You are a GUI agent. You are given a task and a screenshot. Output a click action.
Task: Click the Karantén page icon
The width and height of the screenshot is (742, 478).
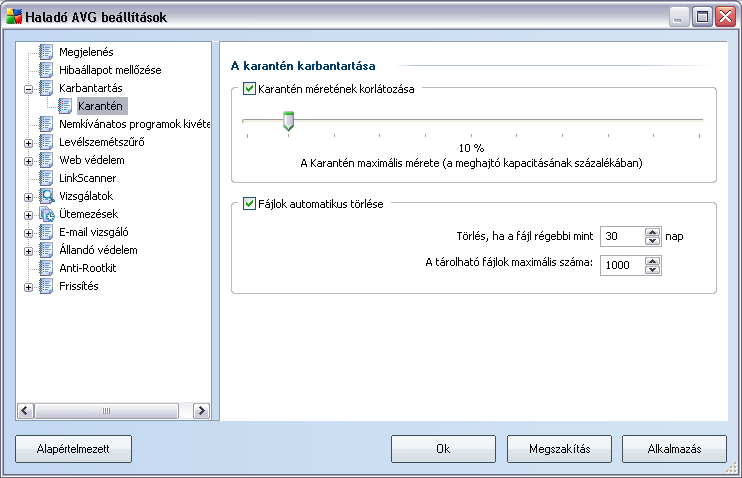[65, 106]
